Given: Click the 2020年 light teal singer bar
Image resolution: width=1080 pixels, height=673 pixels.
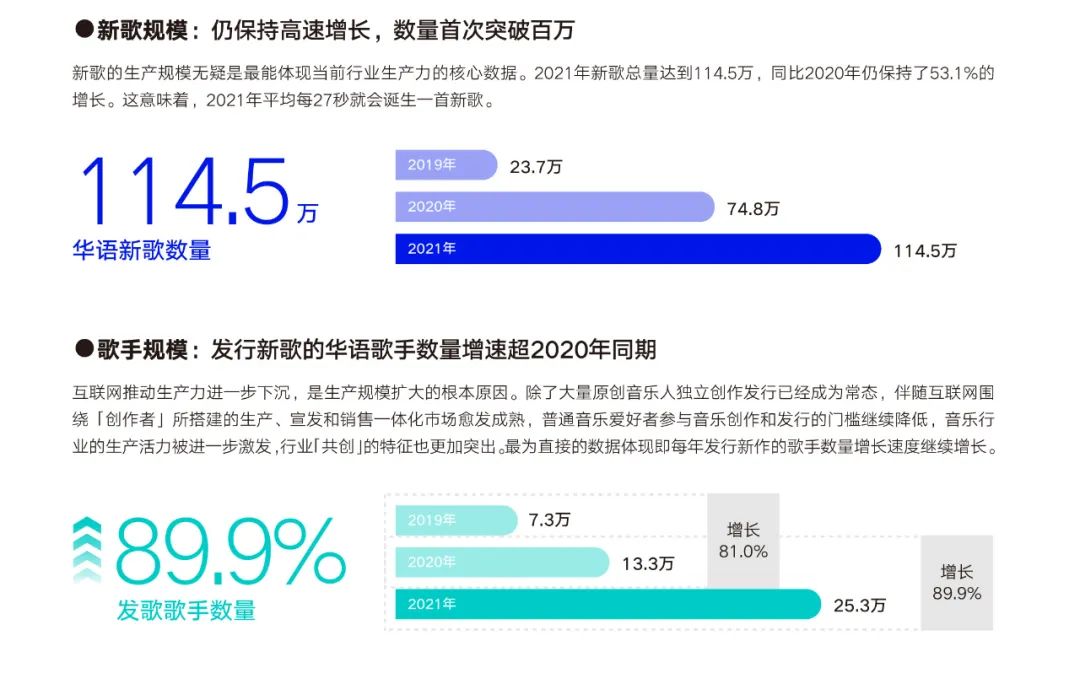Looking at the screenshot, I should click(501, 562).
